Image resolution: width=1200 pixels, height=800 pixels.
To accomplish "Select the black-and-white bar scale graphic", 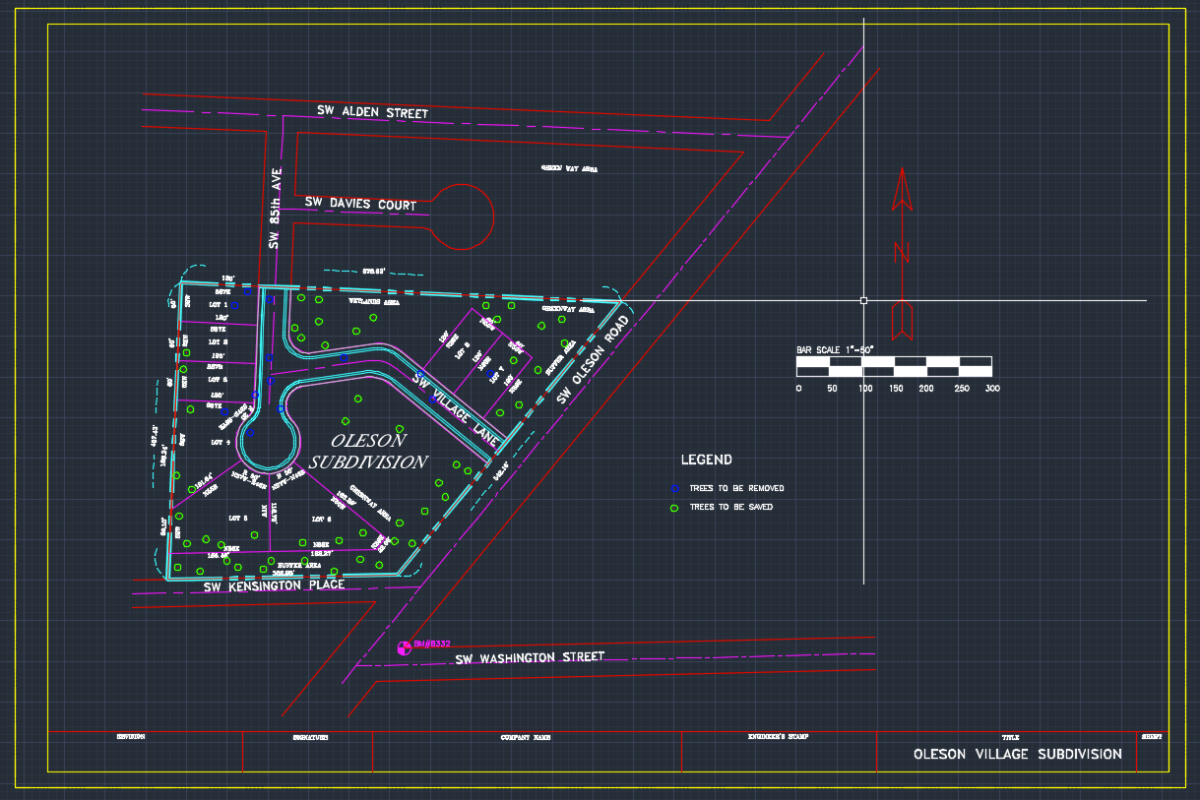I will coord(894,366).
